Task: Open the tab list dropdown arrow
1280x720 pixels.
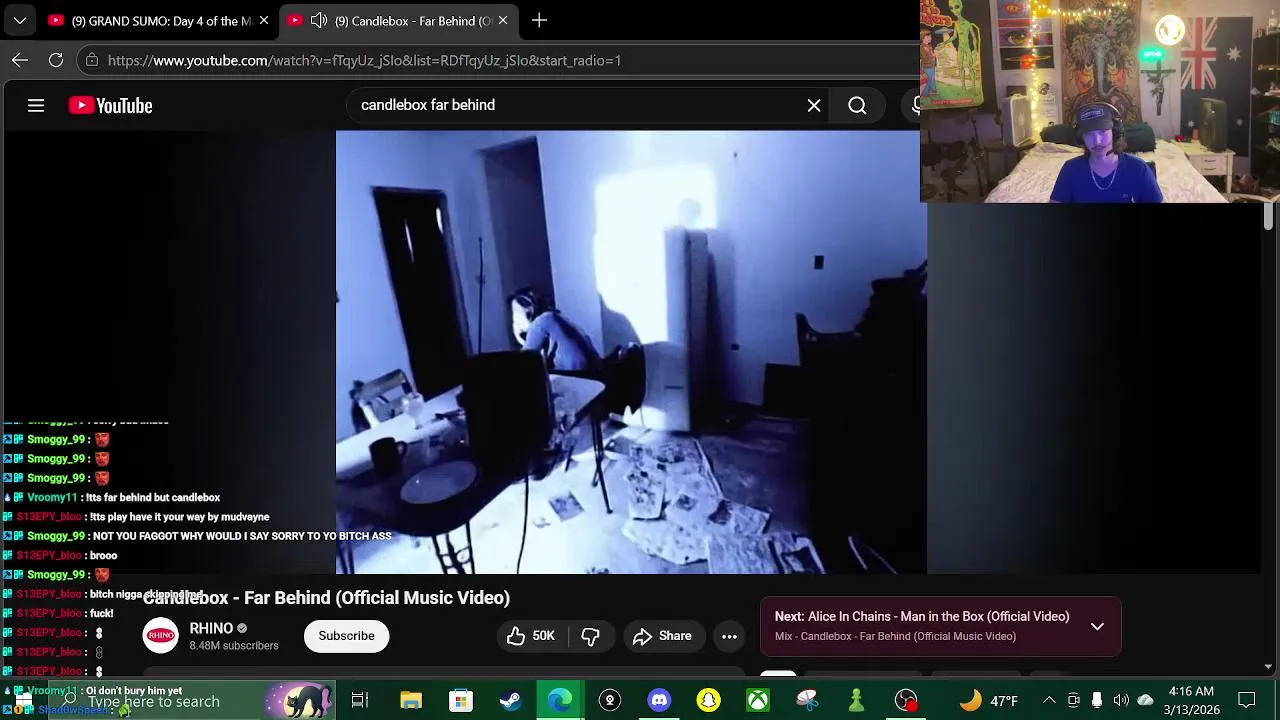Action: [20, 20]
